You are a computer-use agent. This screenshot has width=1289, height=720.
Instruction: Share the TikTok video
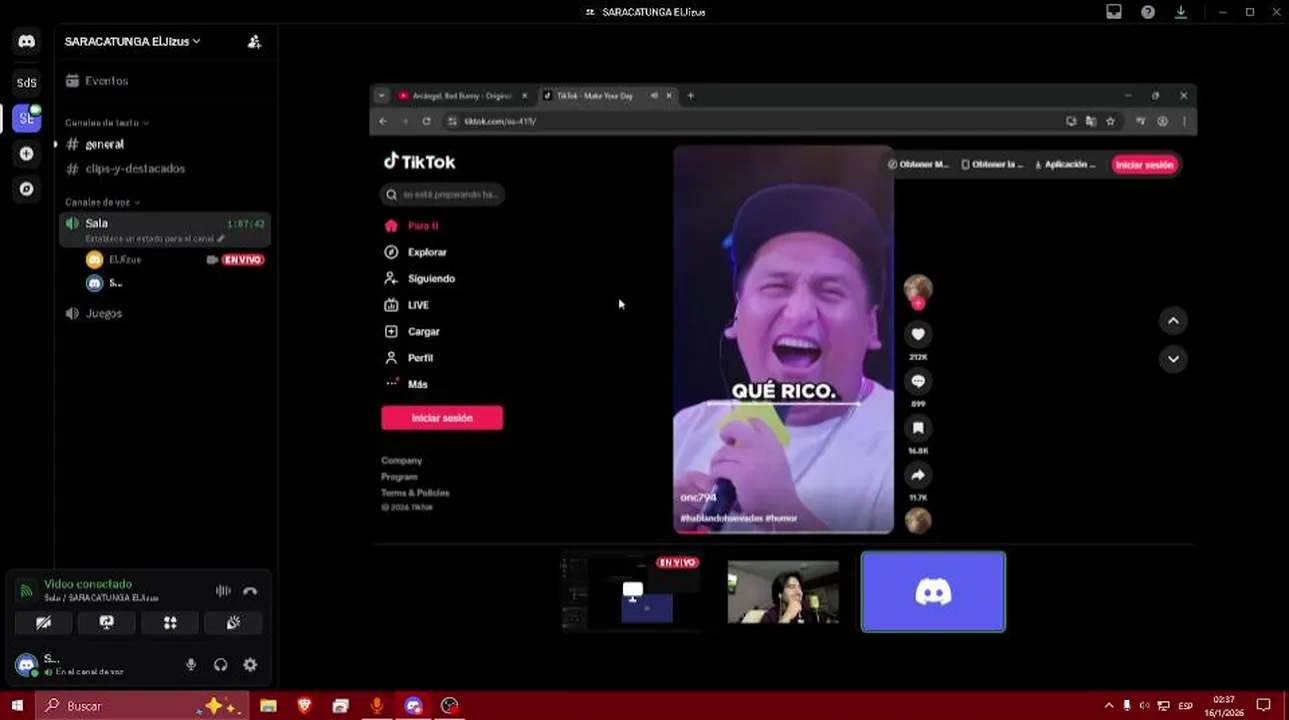tap(918, 475)
